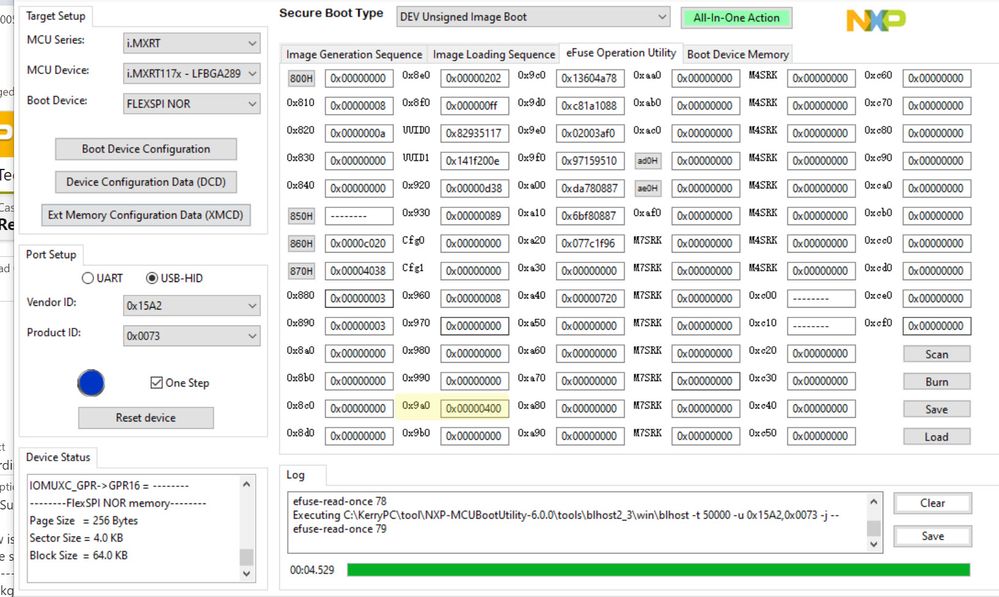Click the 0xa00 fuse value field
This screenshot has width=999, height=597.
[590, 188]
